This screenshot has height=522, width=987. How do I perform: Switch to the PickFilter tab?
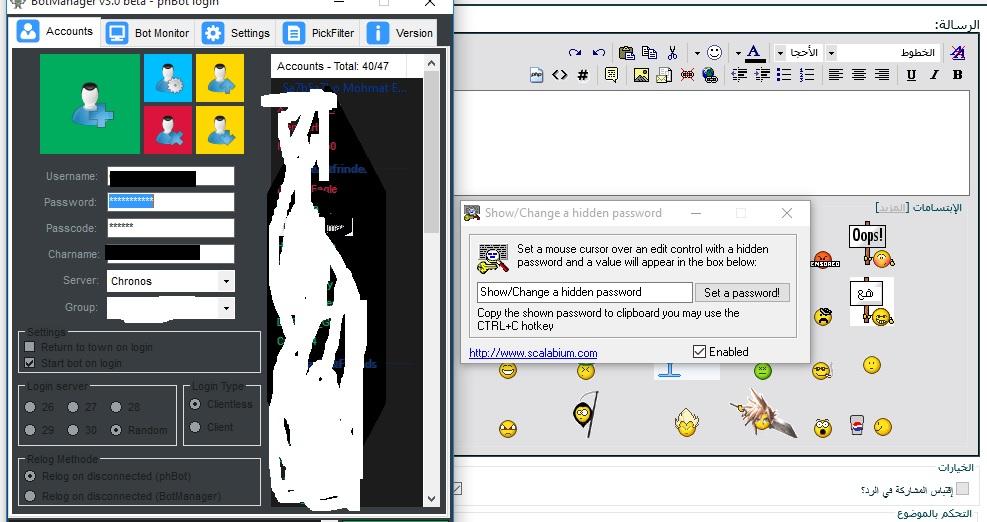pyautogui.click(x=319, y=33)
